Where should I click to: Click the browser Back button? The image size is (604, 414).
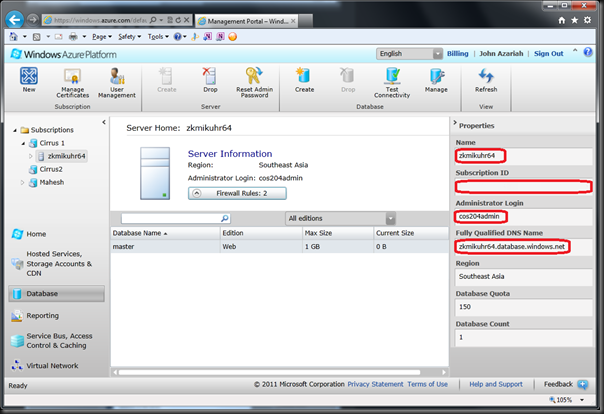pyautogui.click(x=15, y=20)
